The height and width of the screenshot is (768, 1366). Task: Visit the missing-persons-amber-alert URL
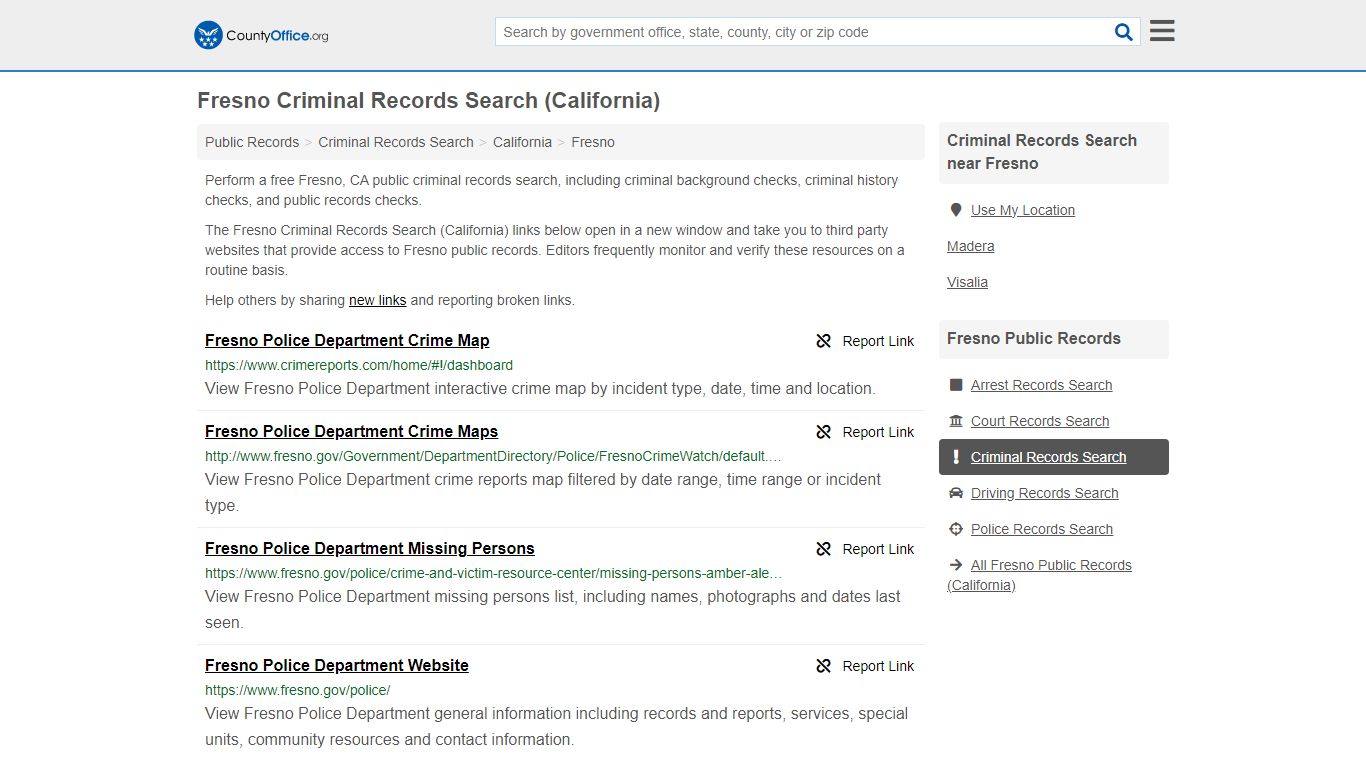coord(494,573)
